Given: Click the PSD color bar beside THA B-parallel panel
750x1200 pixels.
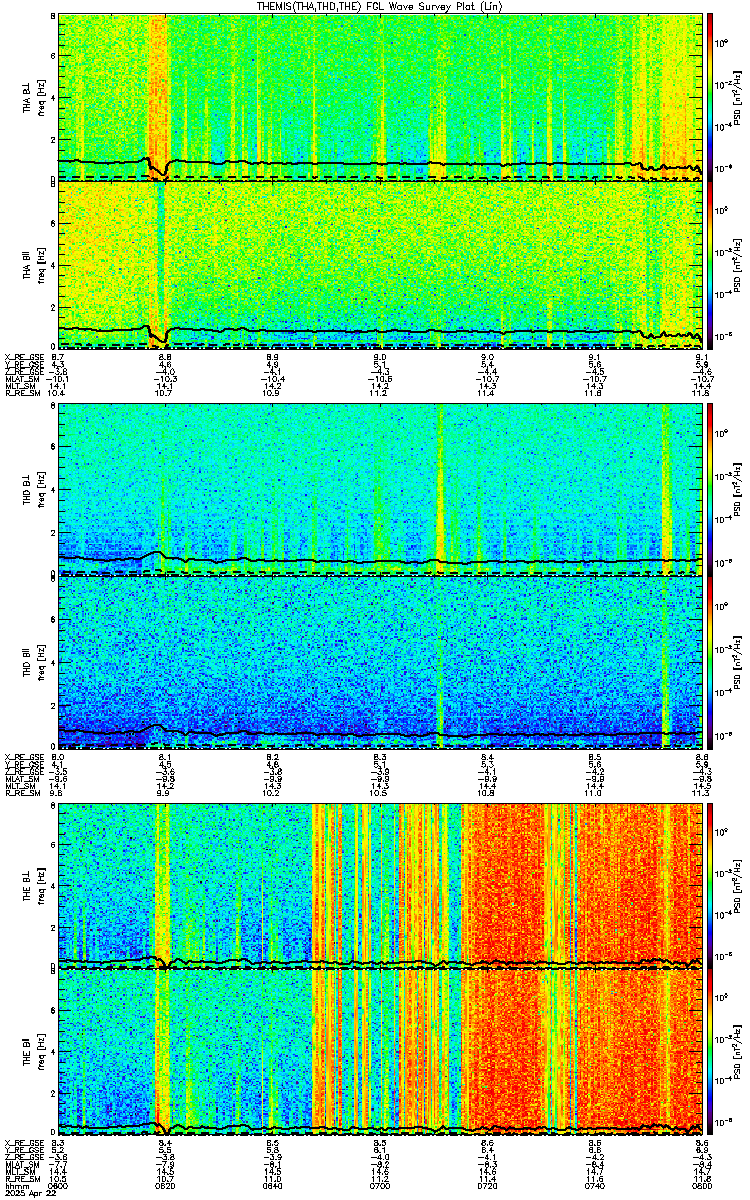Looking at the screenshot, I should tap(711, 265).
